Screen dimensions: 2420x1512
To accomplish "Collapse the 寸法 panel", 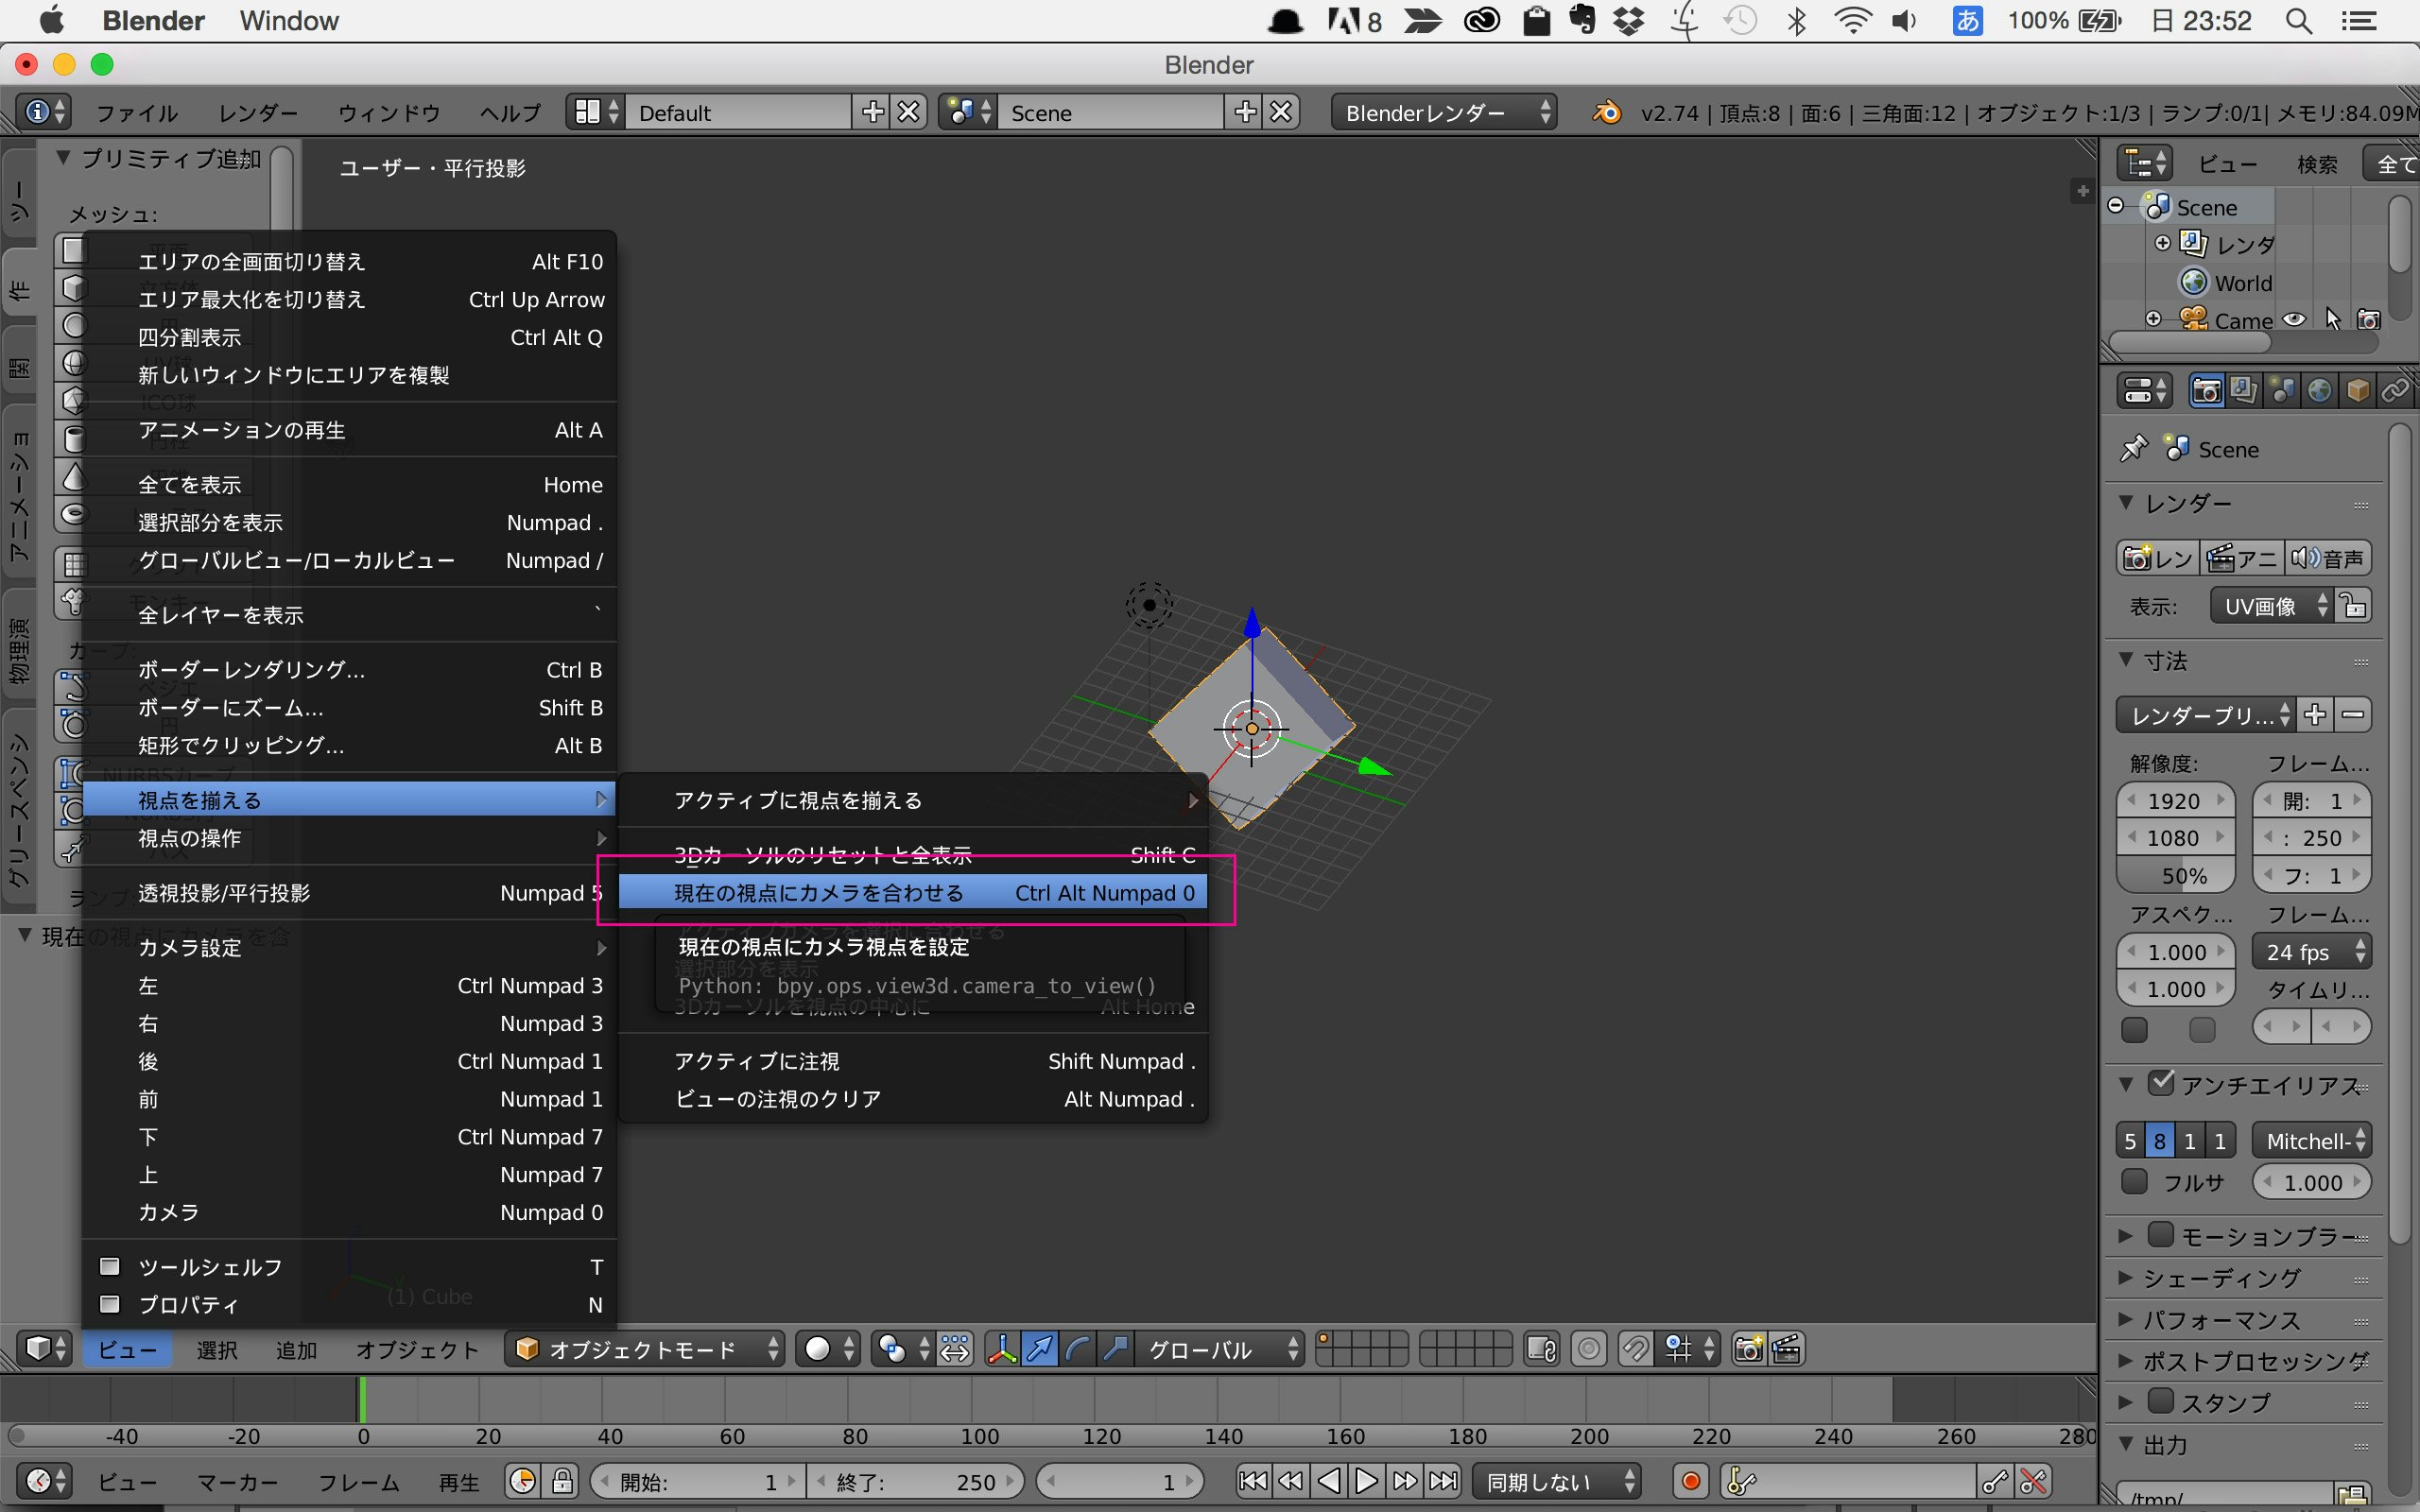I will coord(2127,660).
